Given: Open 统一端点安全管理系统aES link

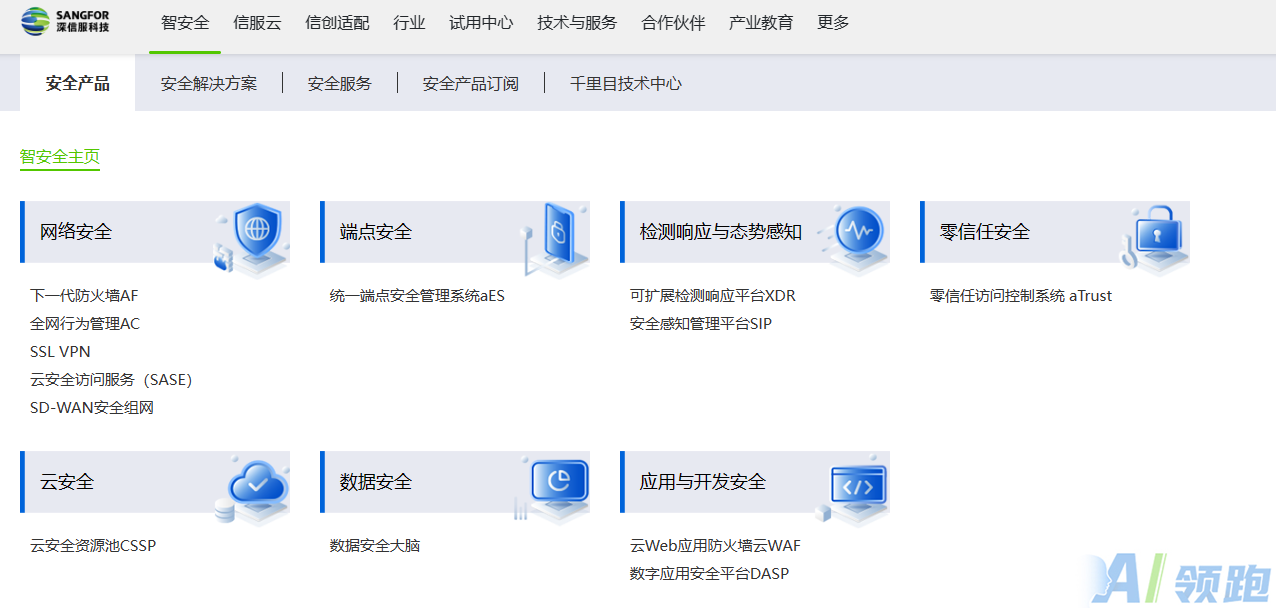Looking at the screenshot, I should pos(417,295).
